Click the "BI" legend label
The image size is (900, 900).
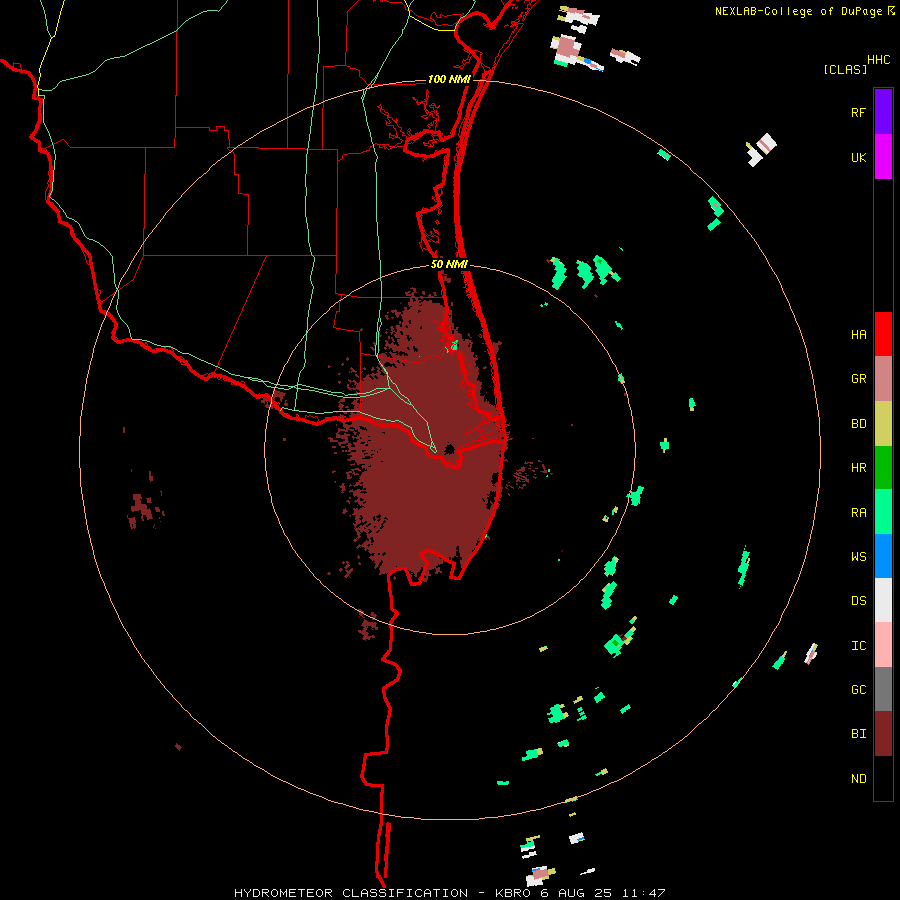[x=858, y=734]
